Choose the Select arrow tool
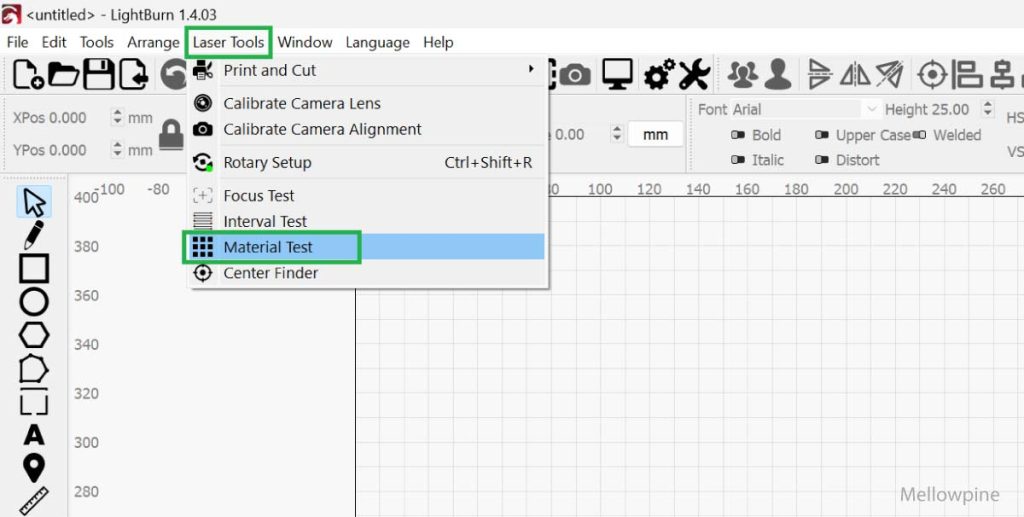1024x517 pixels. (x=34, y=202)
